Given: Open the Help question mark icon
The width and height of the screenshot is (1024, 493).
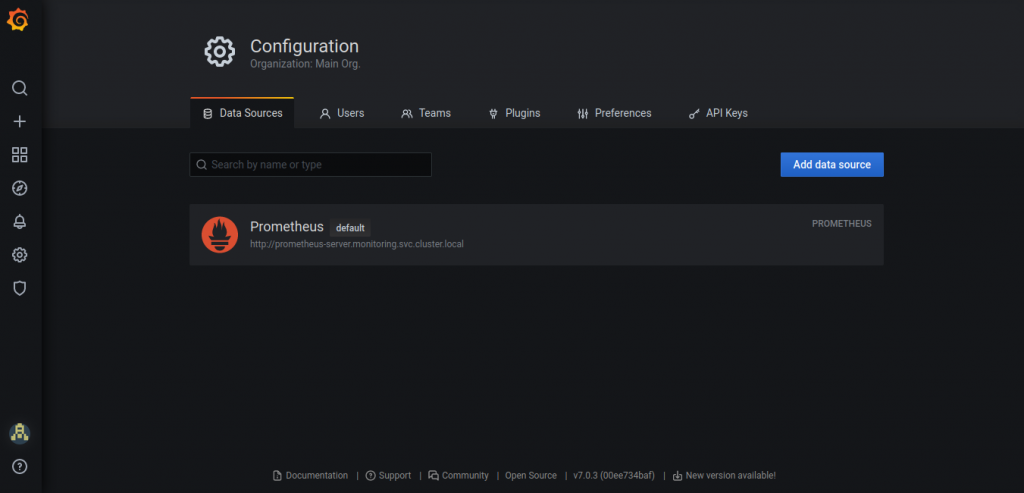Looking at the screenshot, I should 19,466.
